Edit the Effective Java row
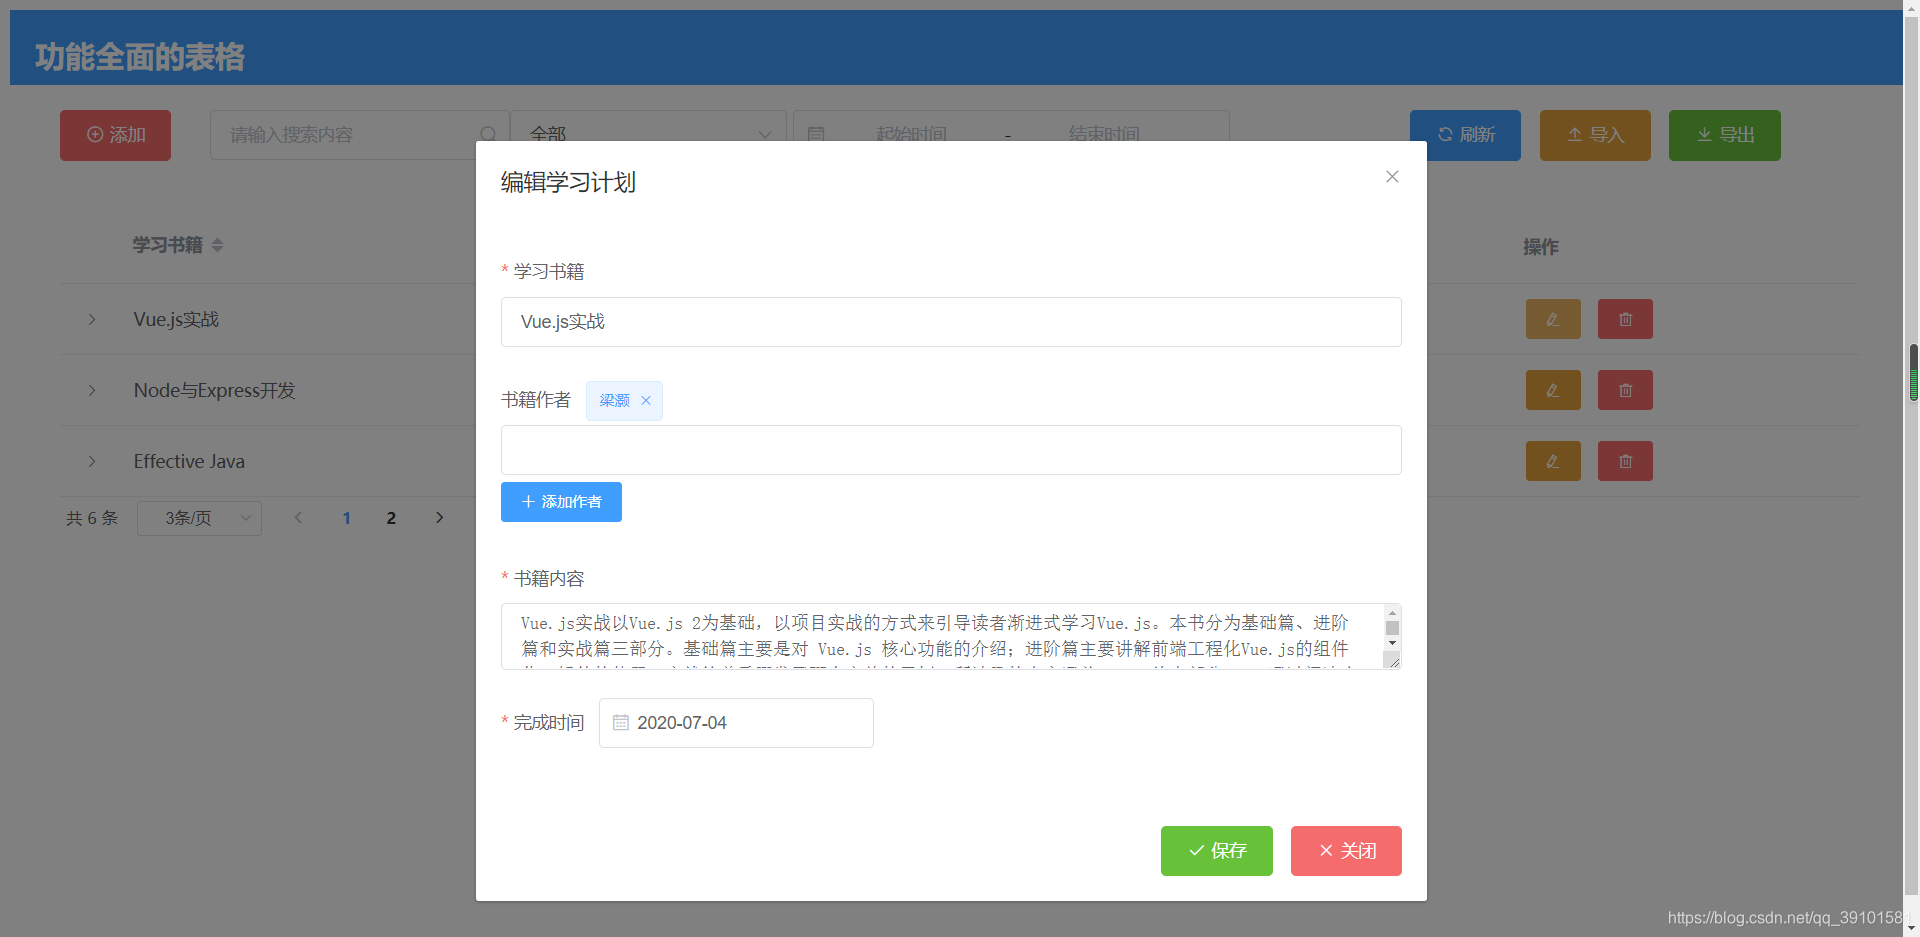 tap(1553, 462)
